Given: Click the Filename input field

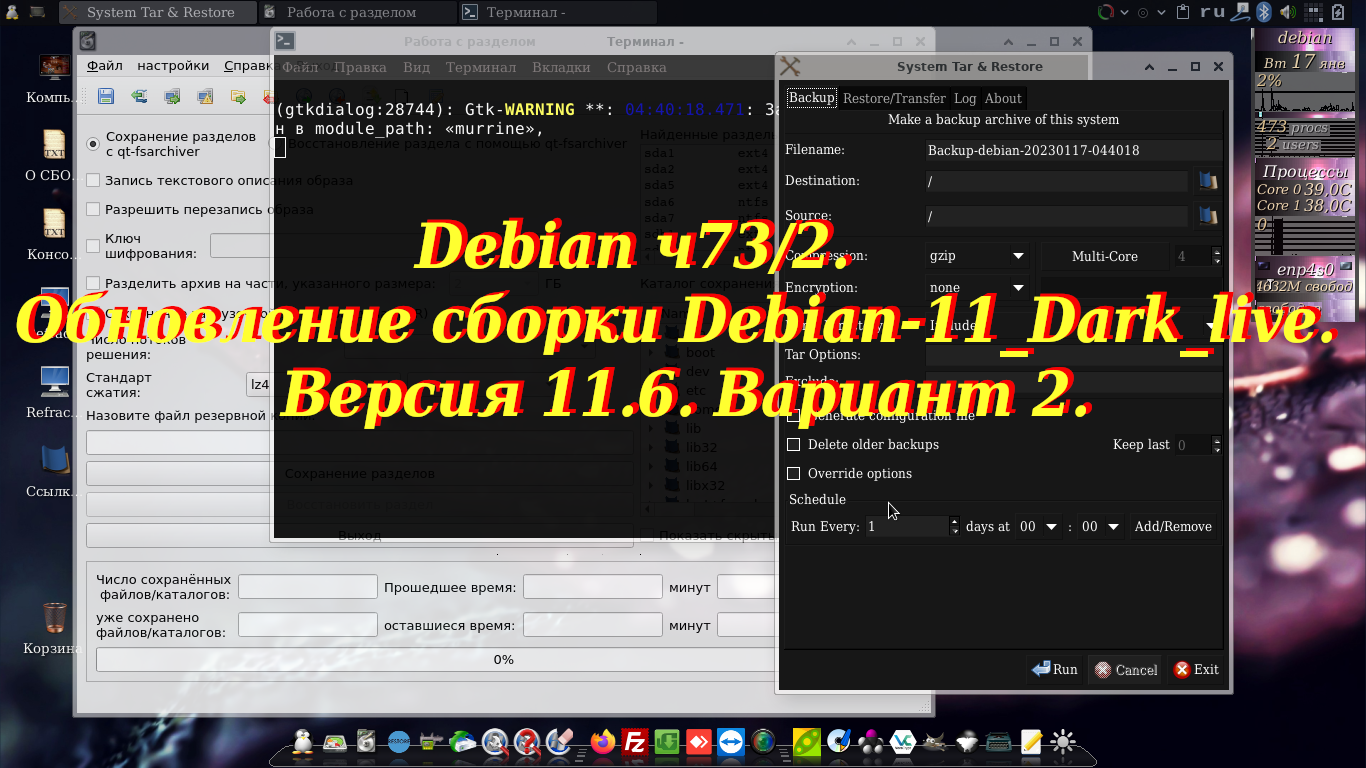Looking at the screenshot, I should coord(1073,150).
